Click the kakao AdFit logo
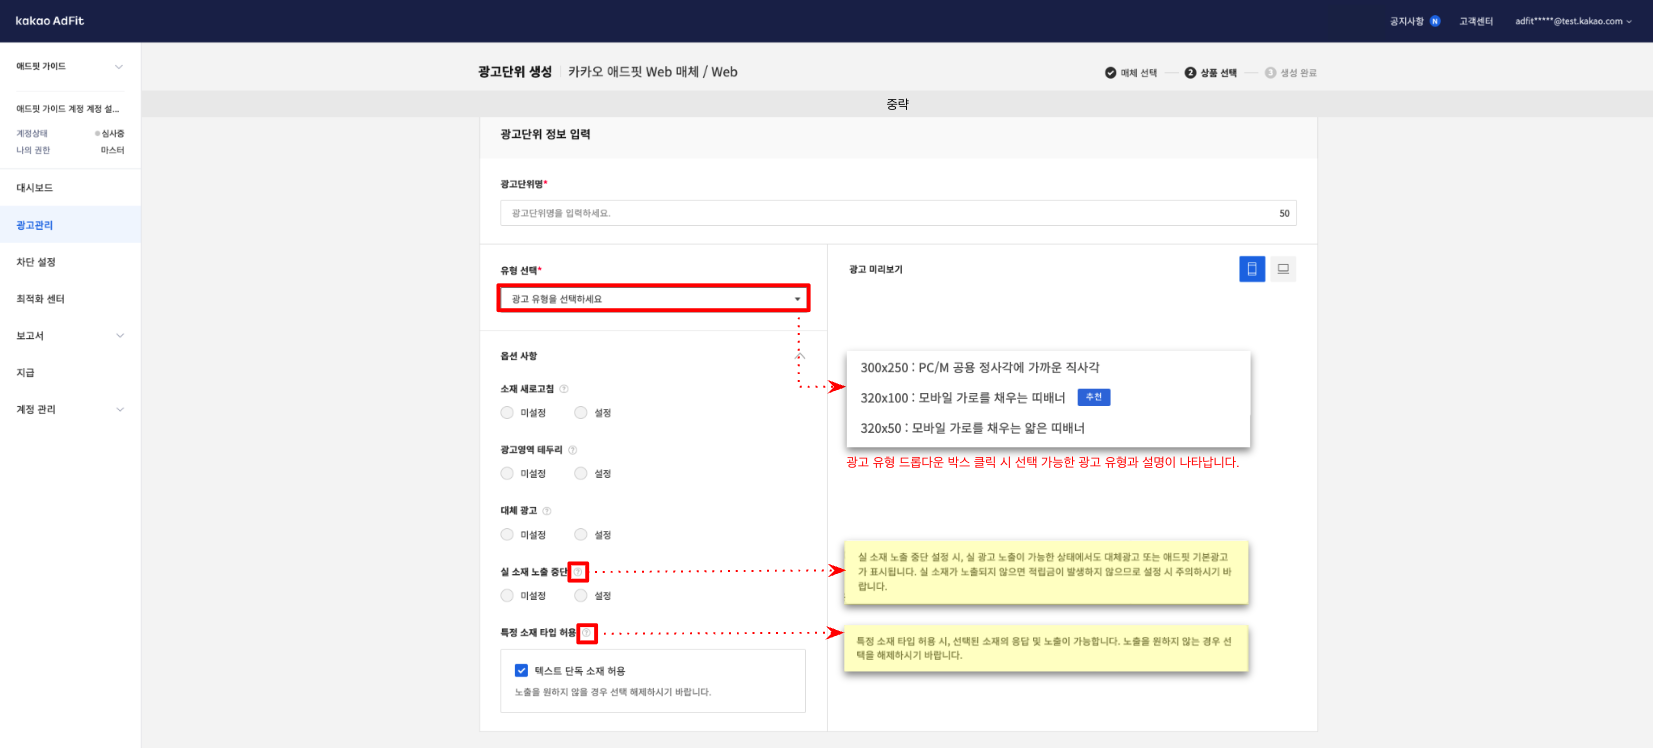The width and height of the screenshot is (1653, 748). click(50, 21)
